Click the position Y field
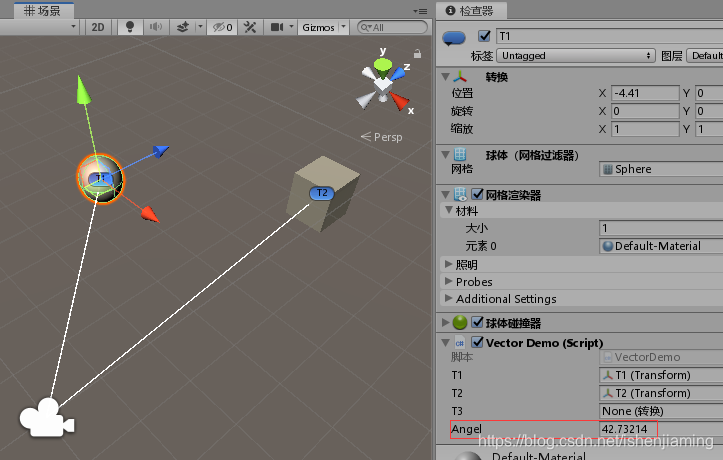The height and width of the screenshot is (460, 723). pos(709,93)
